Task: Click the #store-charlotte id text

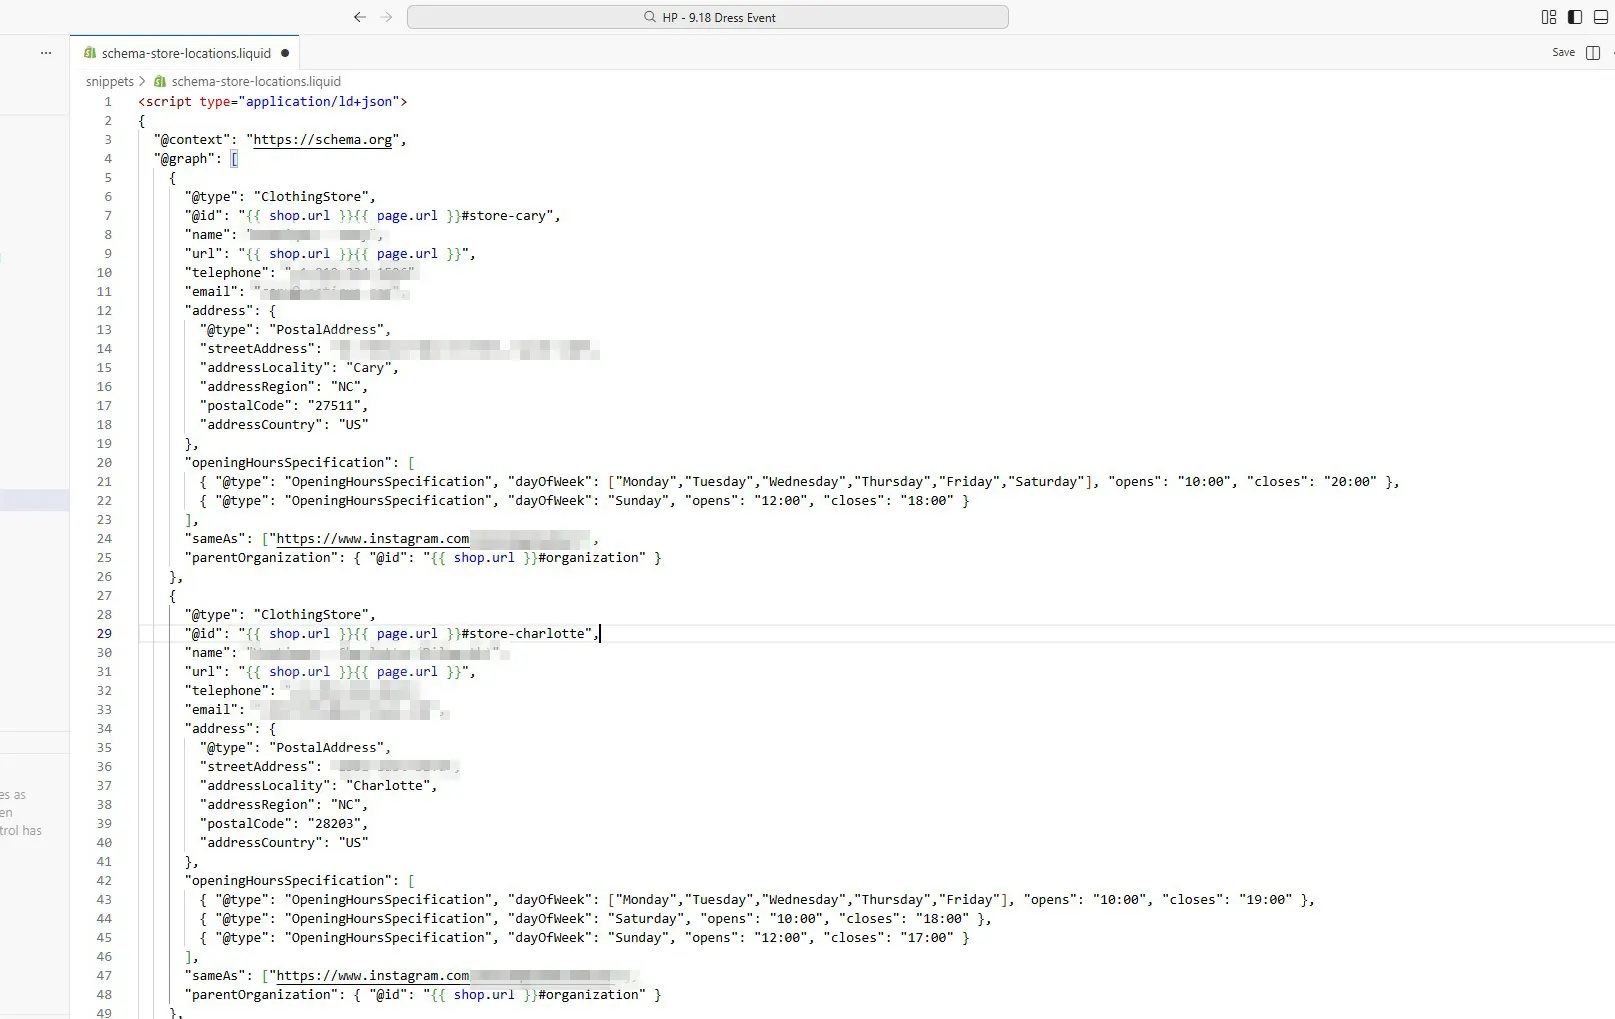Action: point(522,634)
